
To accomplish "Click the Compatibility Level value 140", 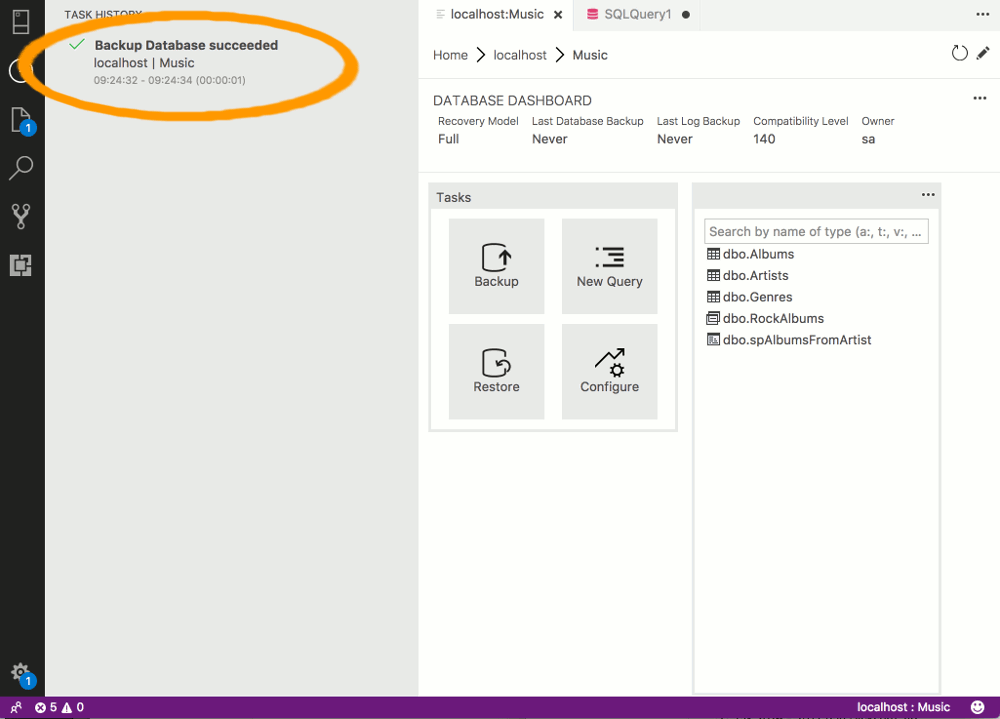I will (764, 139).
